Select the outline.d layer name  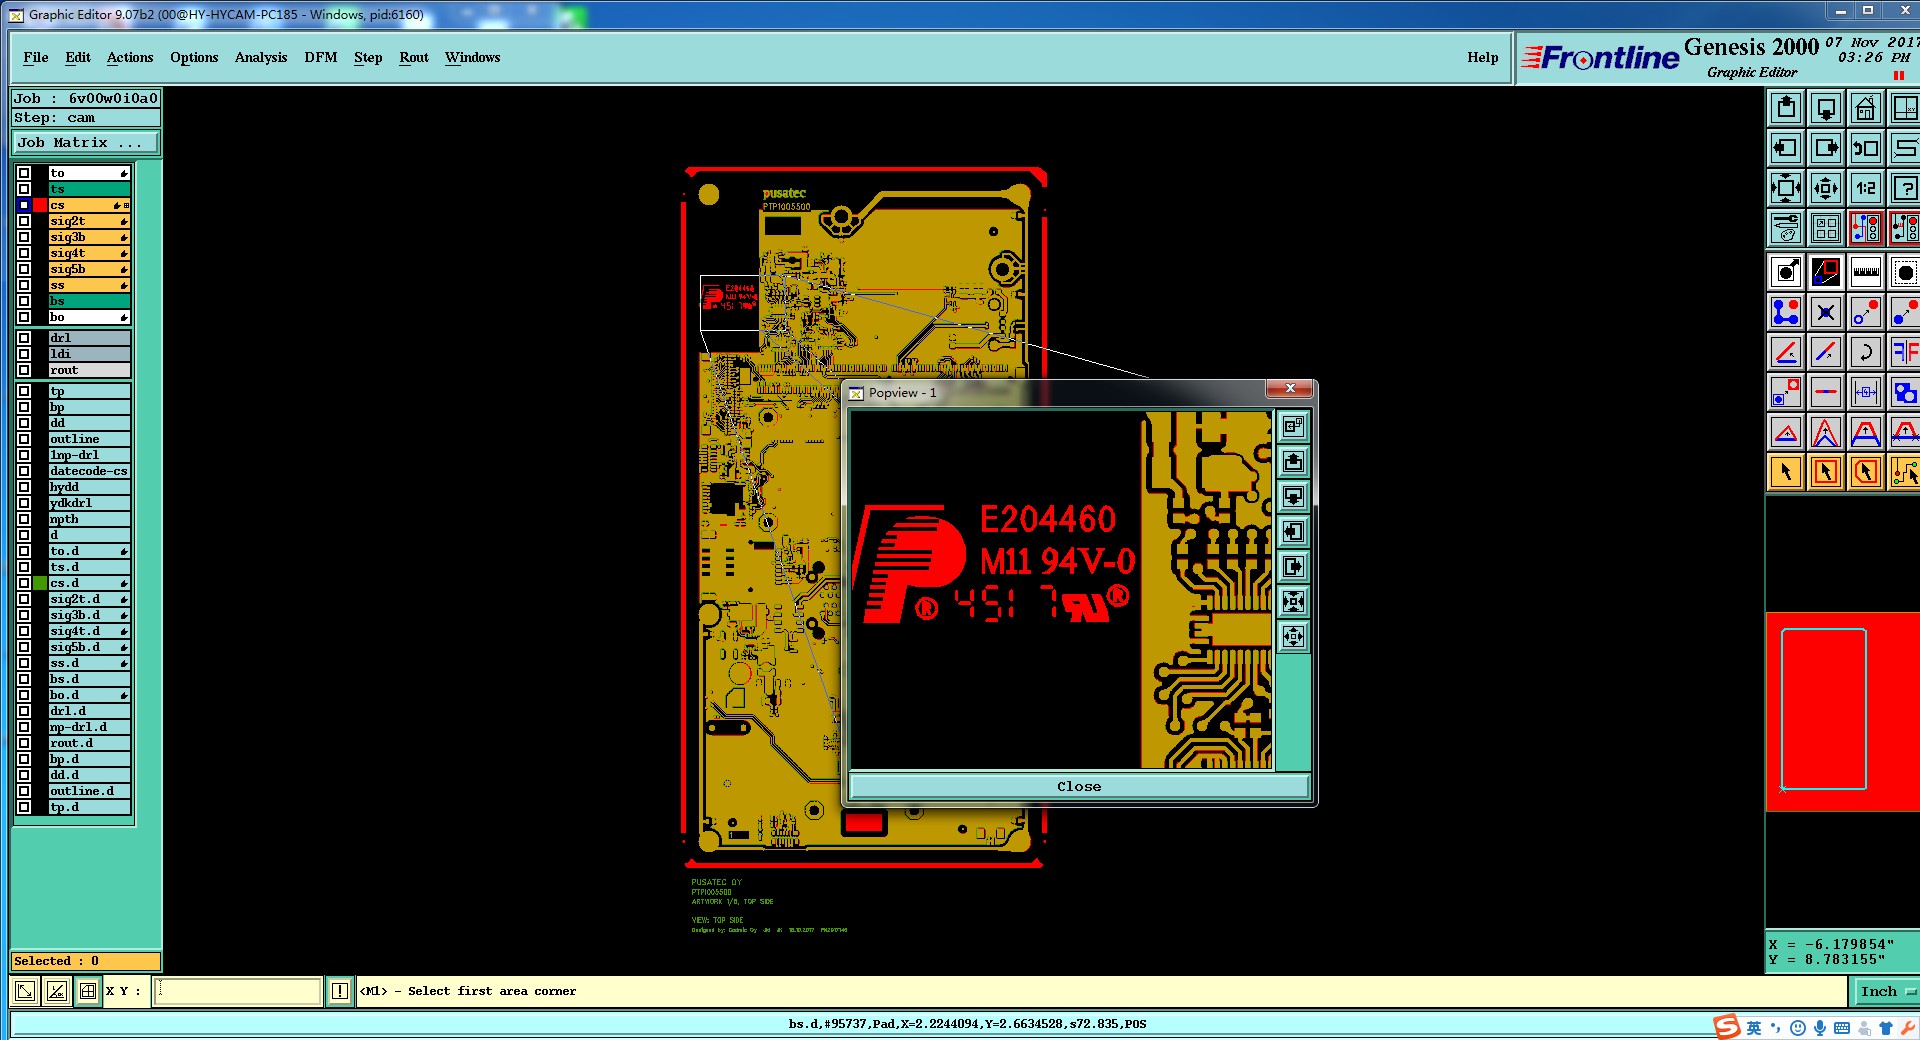89,791
